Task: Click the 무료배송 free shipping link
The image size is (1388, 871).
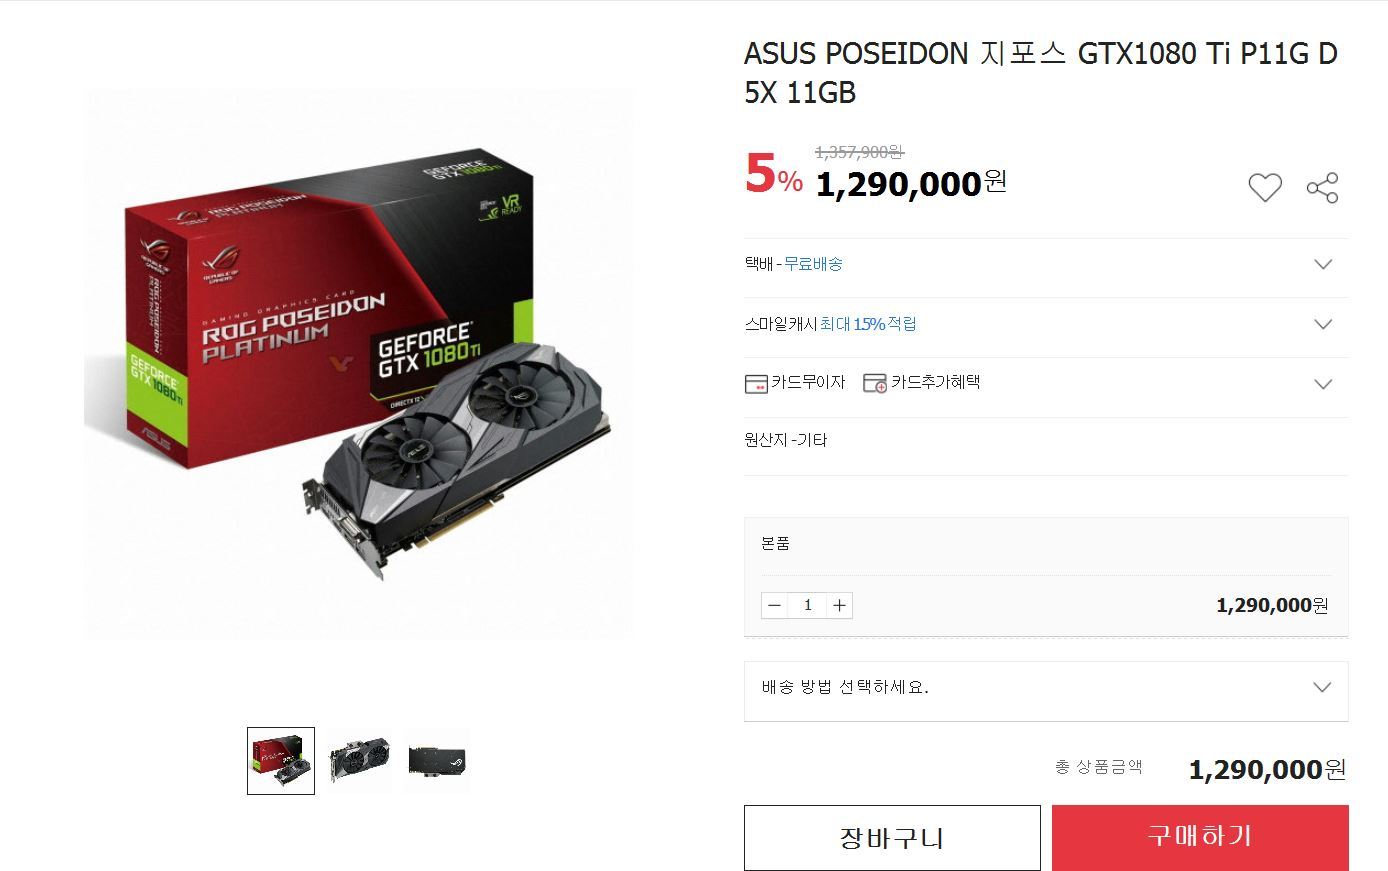Action: (813, 264)
